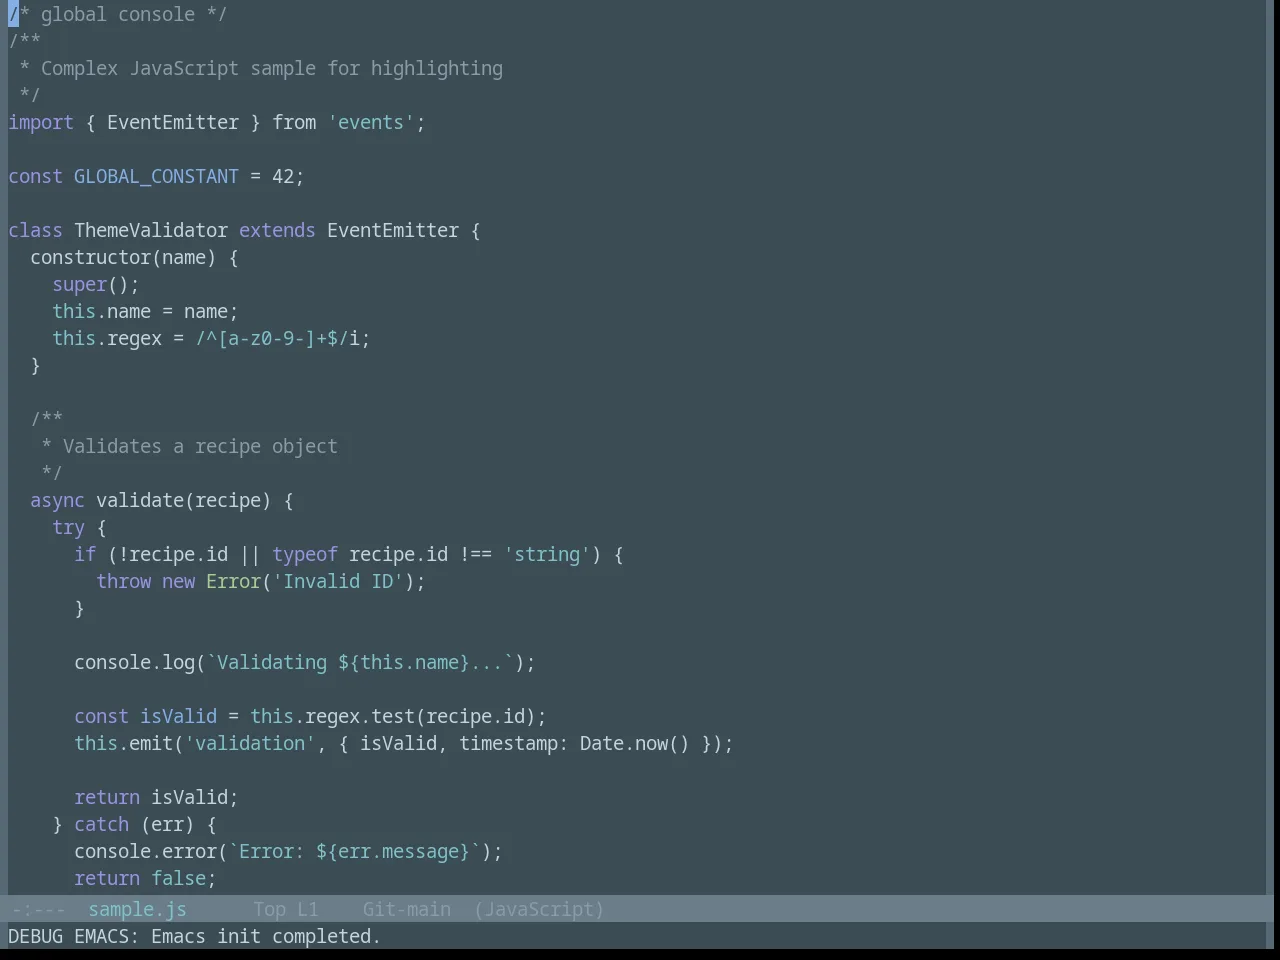Image resolution: width=1280 pixels, height=960 pixels.
Task: Click 'Date.now()' in the emit call
Action: 635,743
